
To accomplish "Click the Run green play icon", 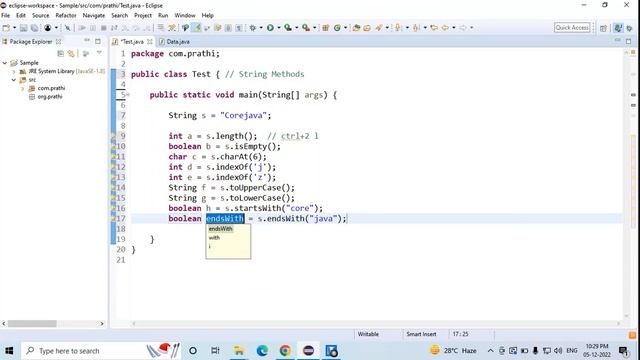I will [x=270, y=28].
